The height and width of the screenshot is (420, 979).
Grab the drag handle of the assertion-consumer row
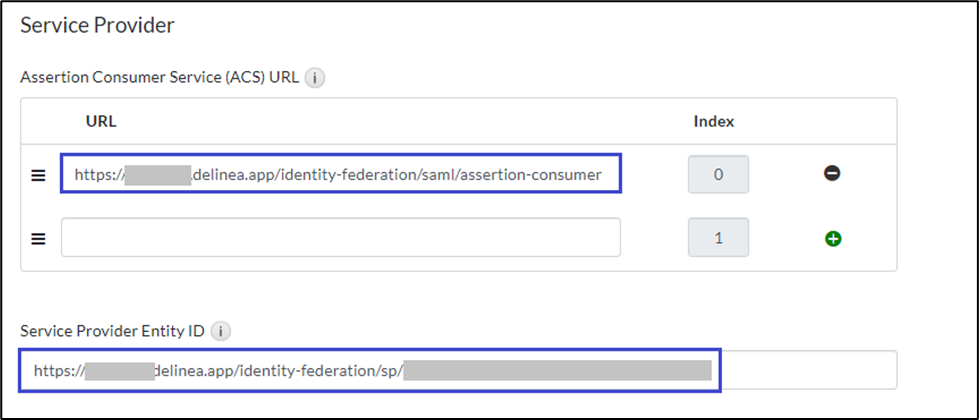[39, 175]
